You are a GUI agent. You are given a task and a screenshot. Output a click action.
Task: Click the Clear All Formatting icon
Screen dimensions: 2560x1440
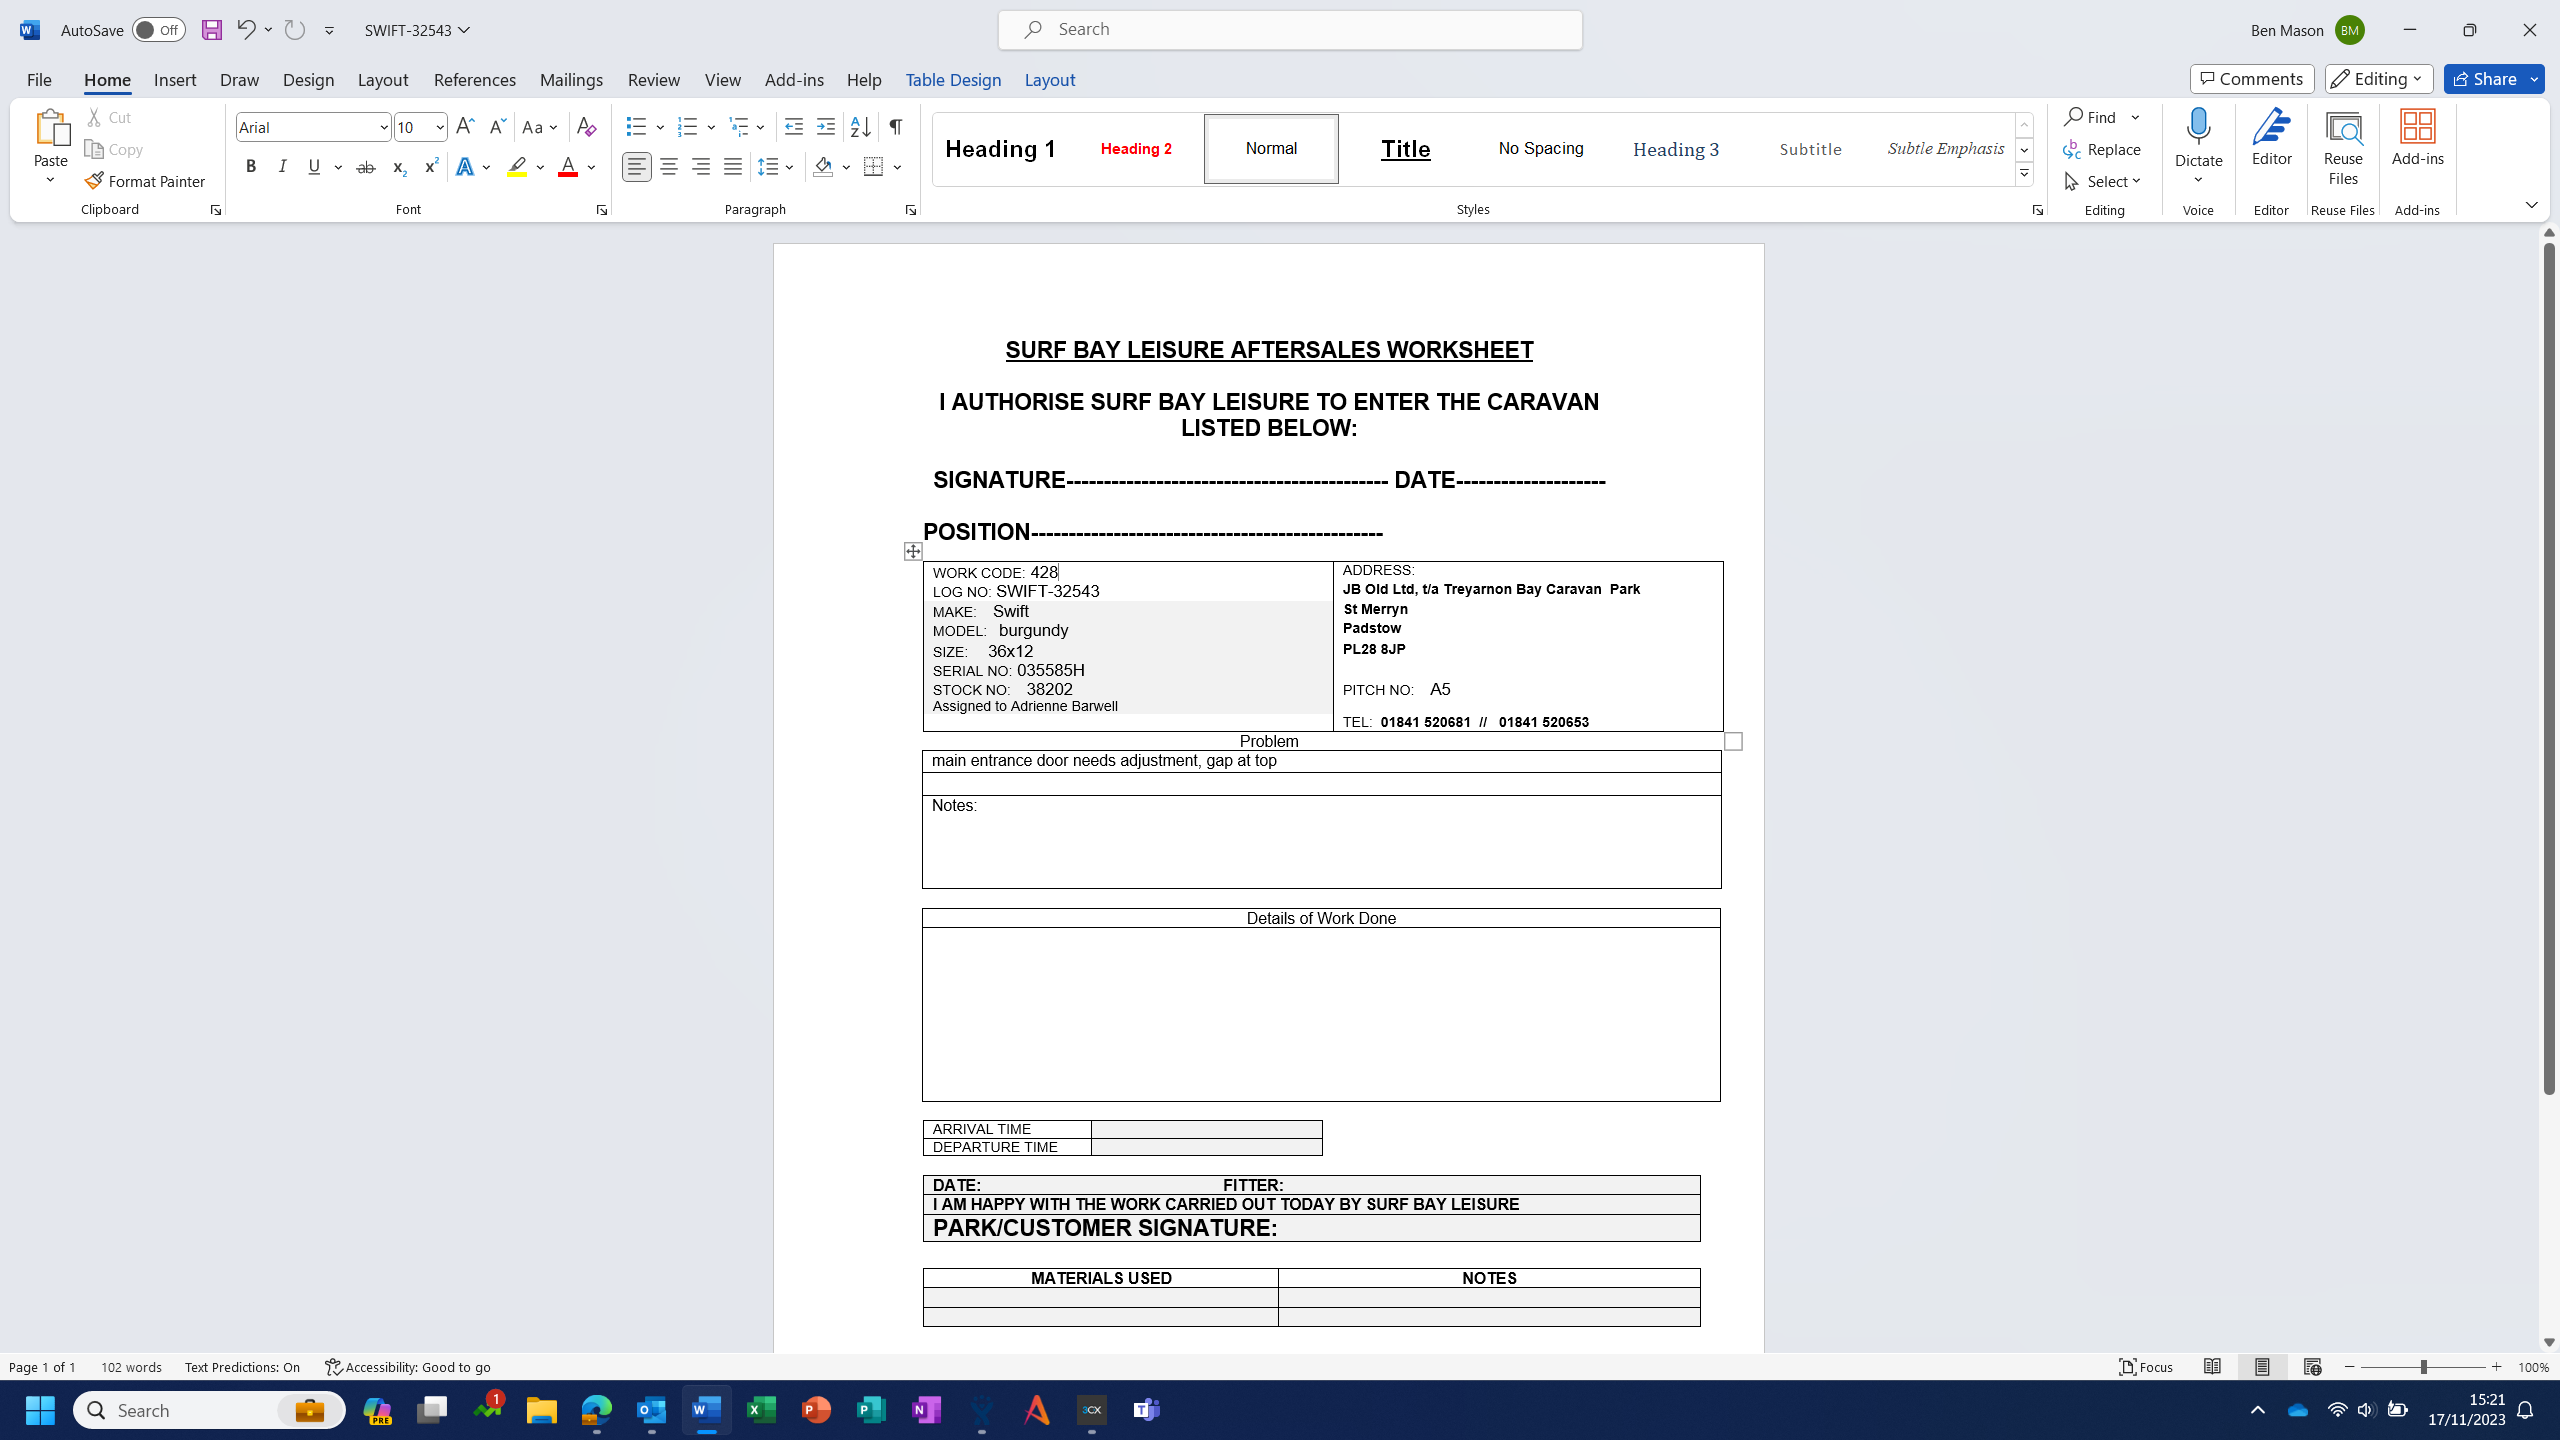[587, 127]
